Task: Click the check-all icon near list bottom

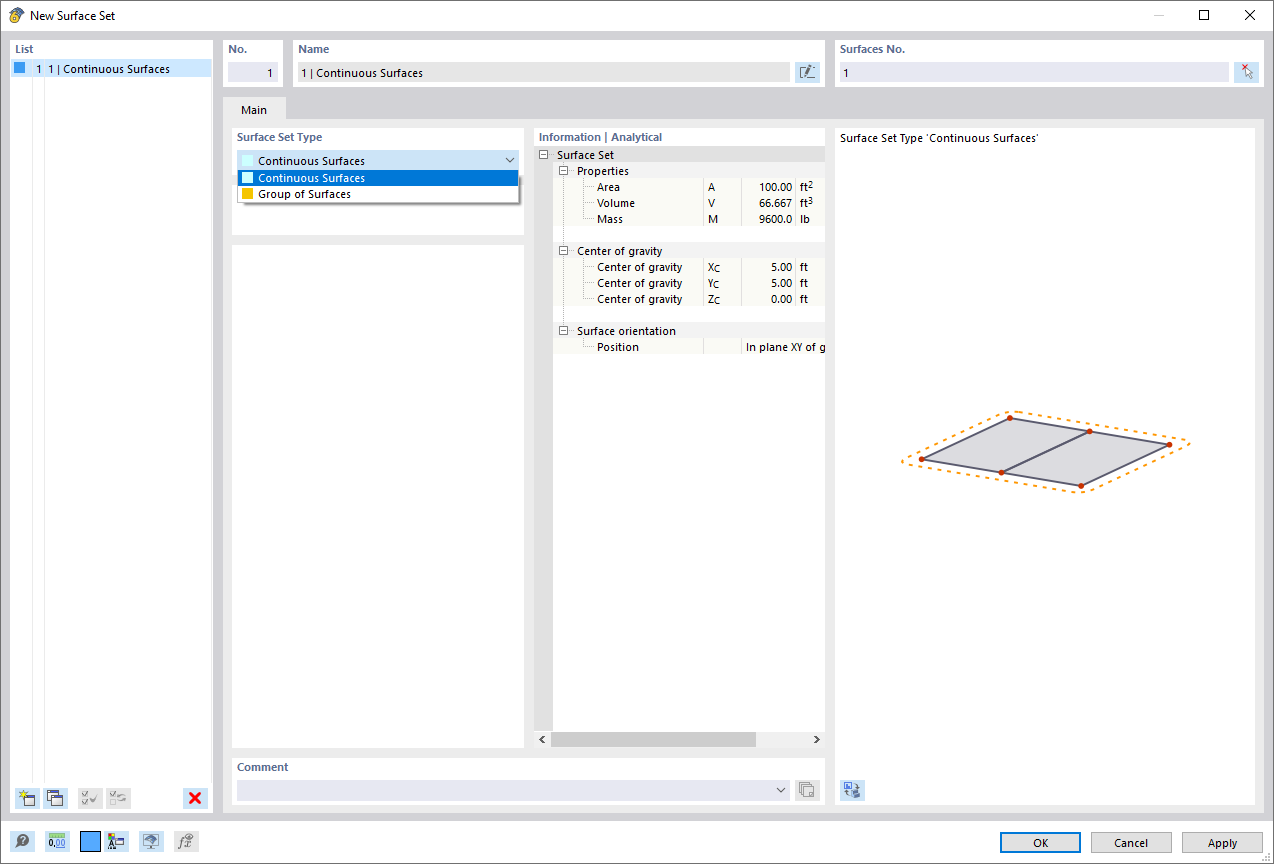Action: [x=89, y=798]
